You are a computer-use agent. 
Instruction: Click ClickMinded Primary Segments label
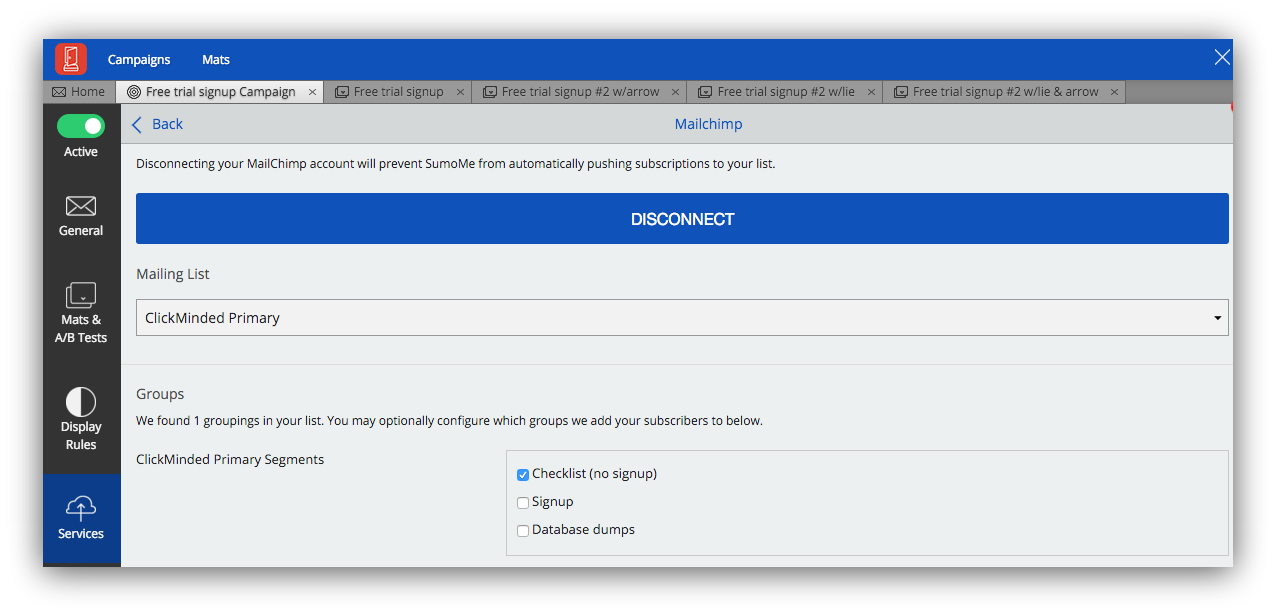pos(230,460)
